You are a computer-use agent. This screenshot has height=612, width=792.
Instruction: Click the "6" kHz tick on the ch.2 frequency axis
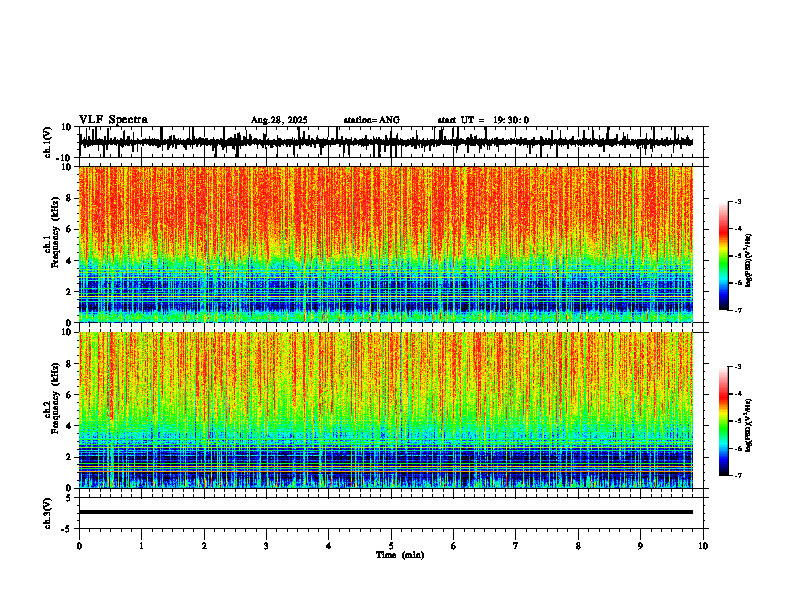(x=69, y=395)
